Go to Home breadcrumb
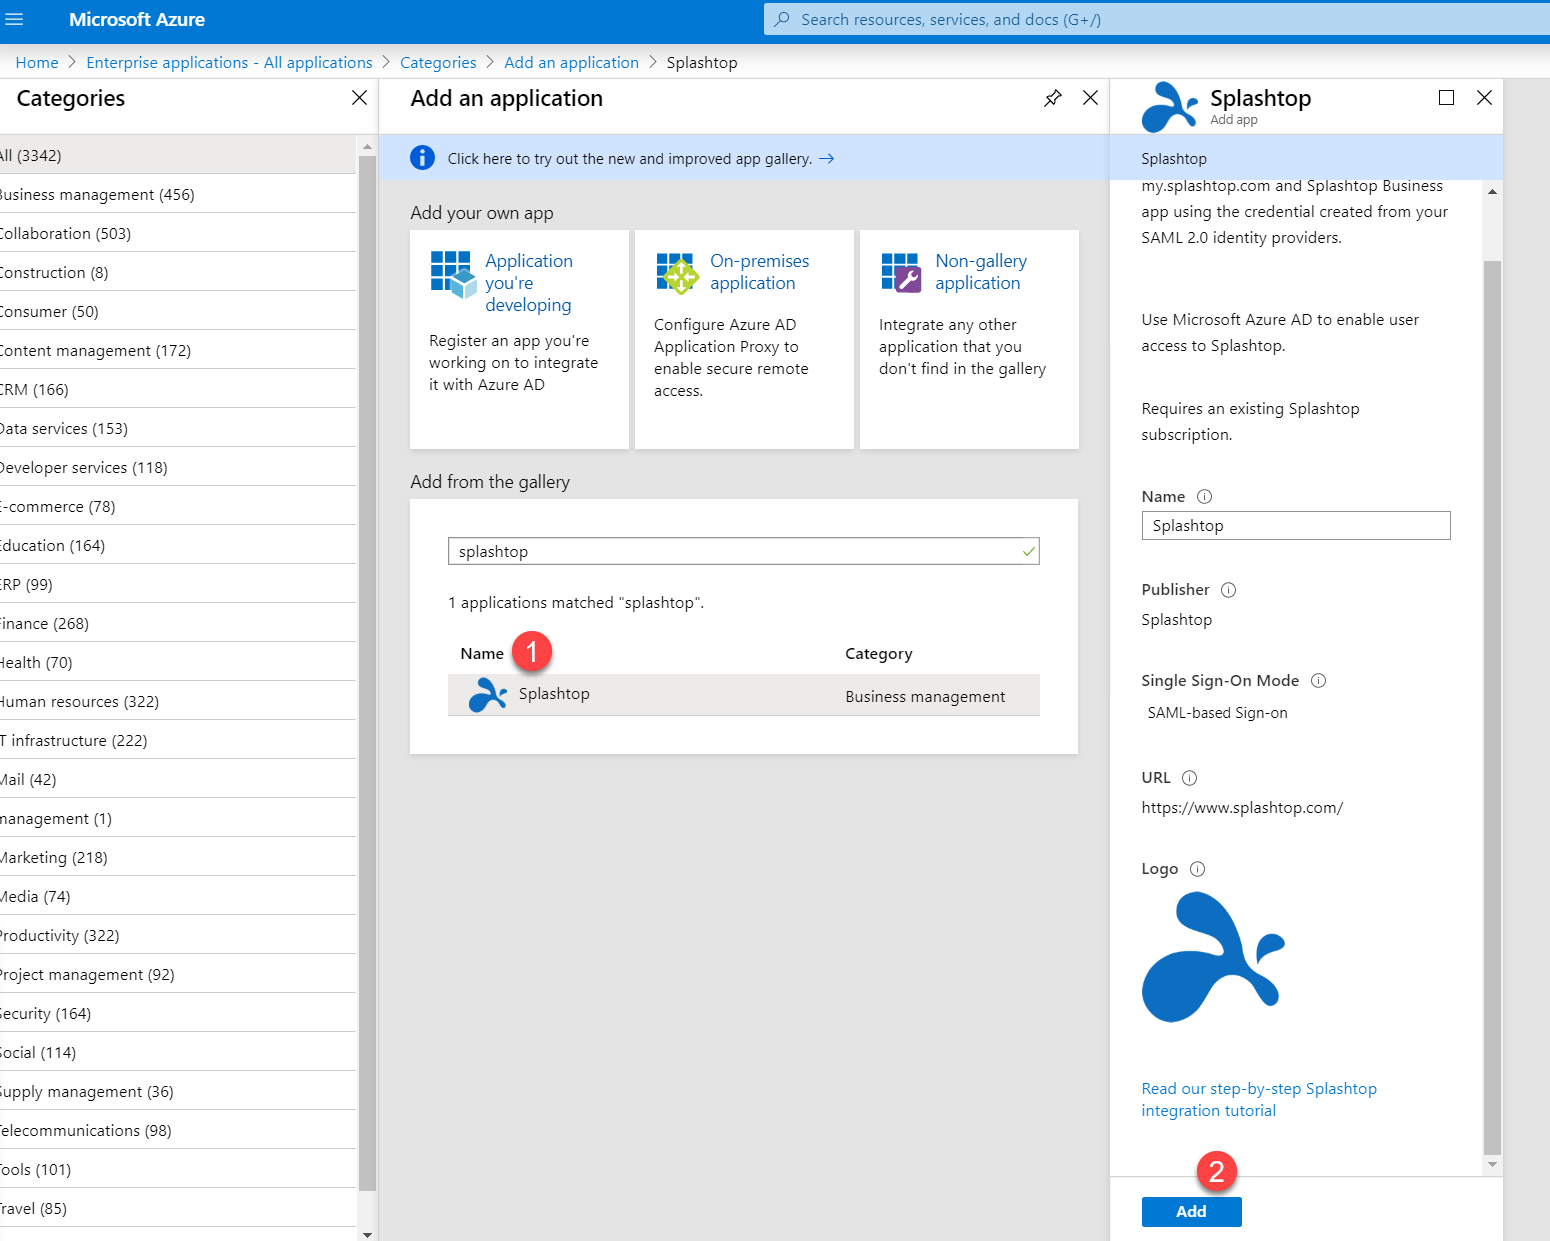Screen dimensions: 1550x1241 point(37,62)
